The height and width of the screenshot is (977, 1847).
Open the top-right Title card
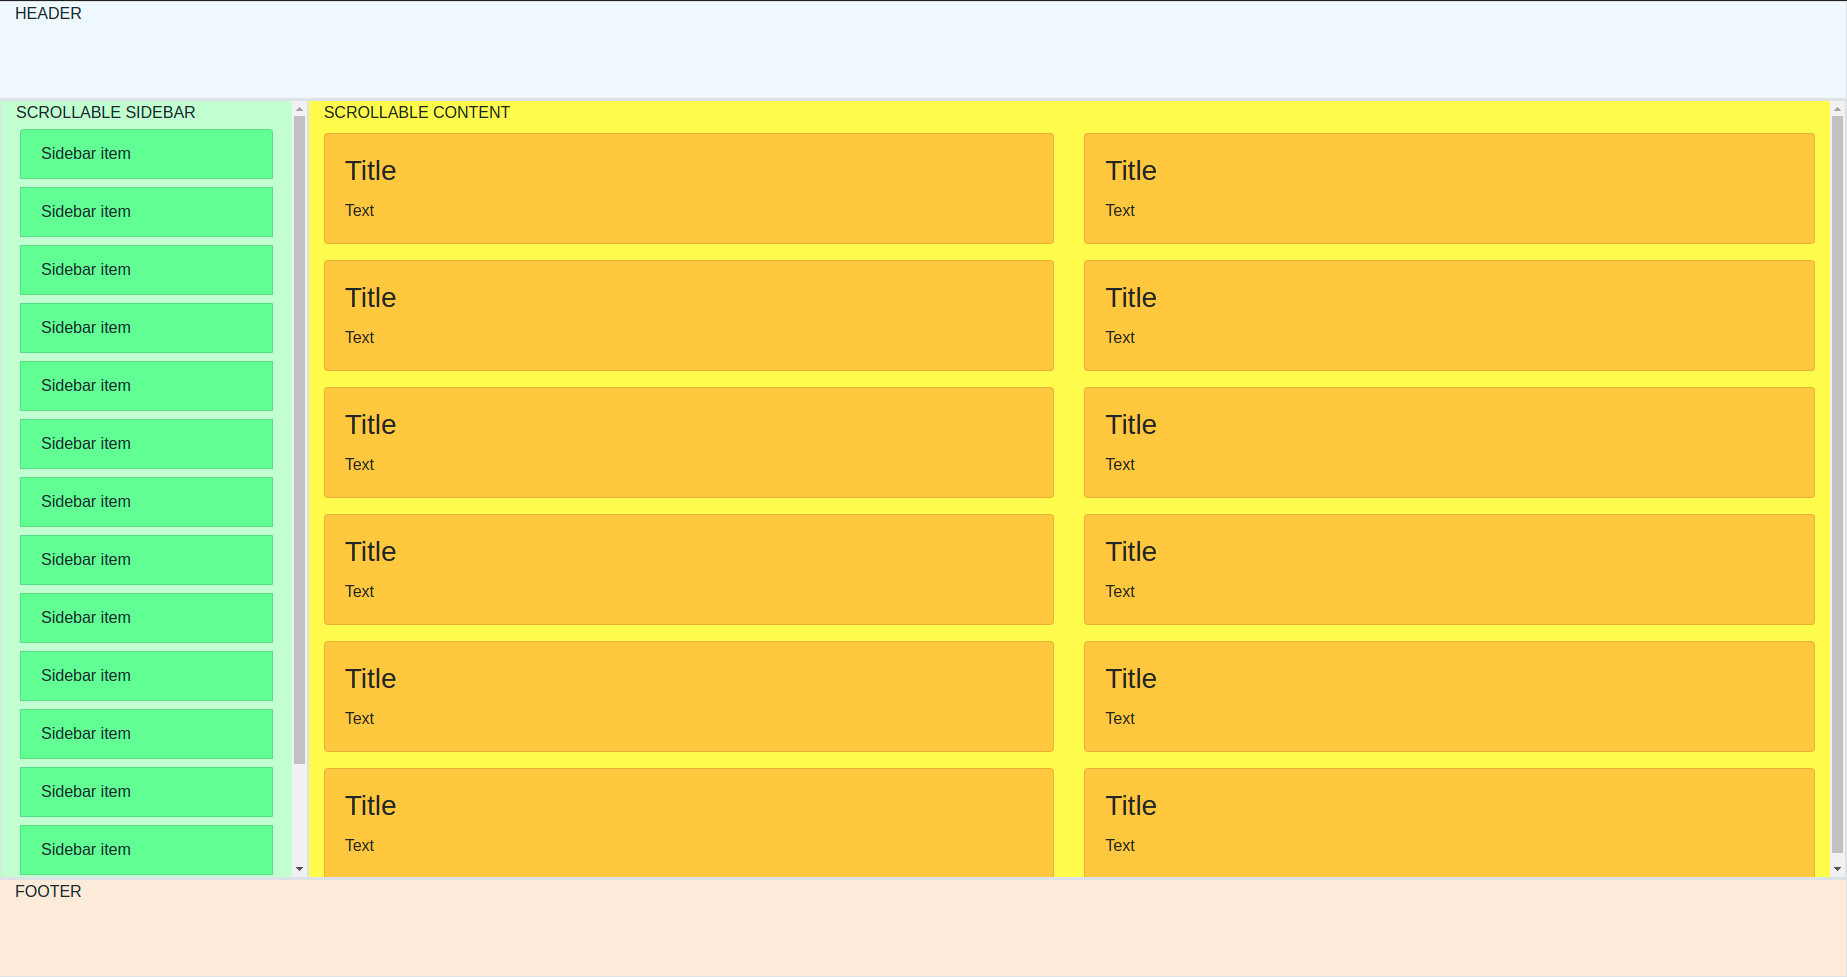tap(1449, 188)
